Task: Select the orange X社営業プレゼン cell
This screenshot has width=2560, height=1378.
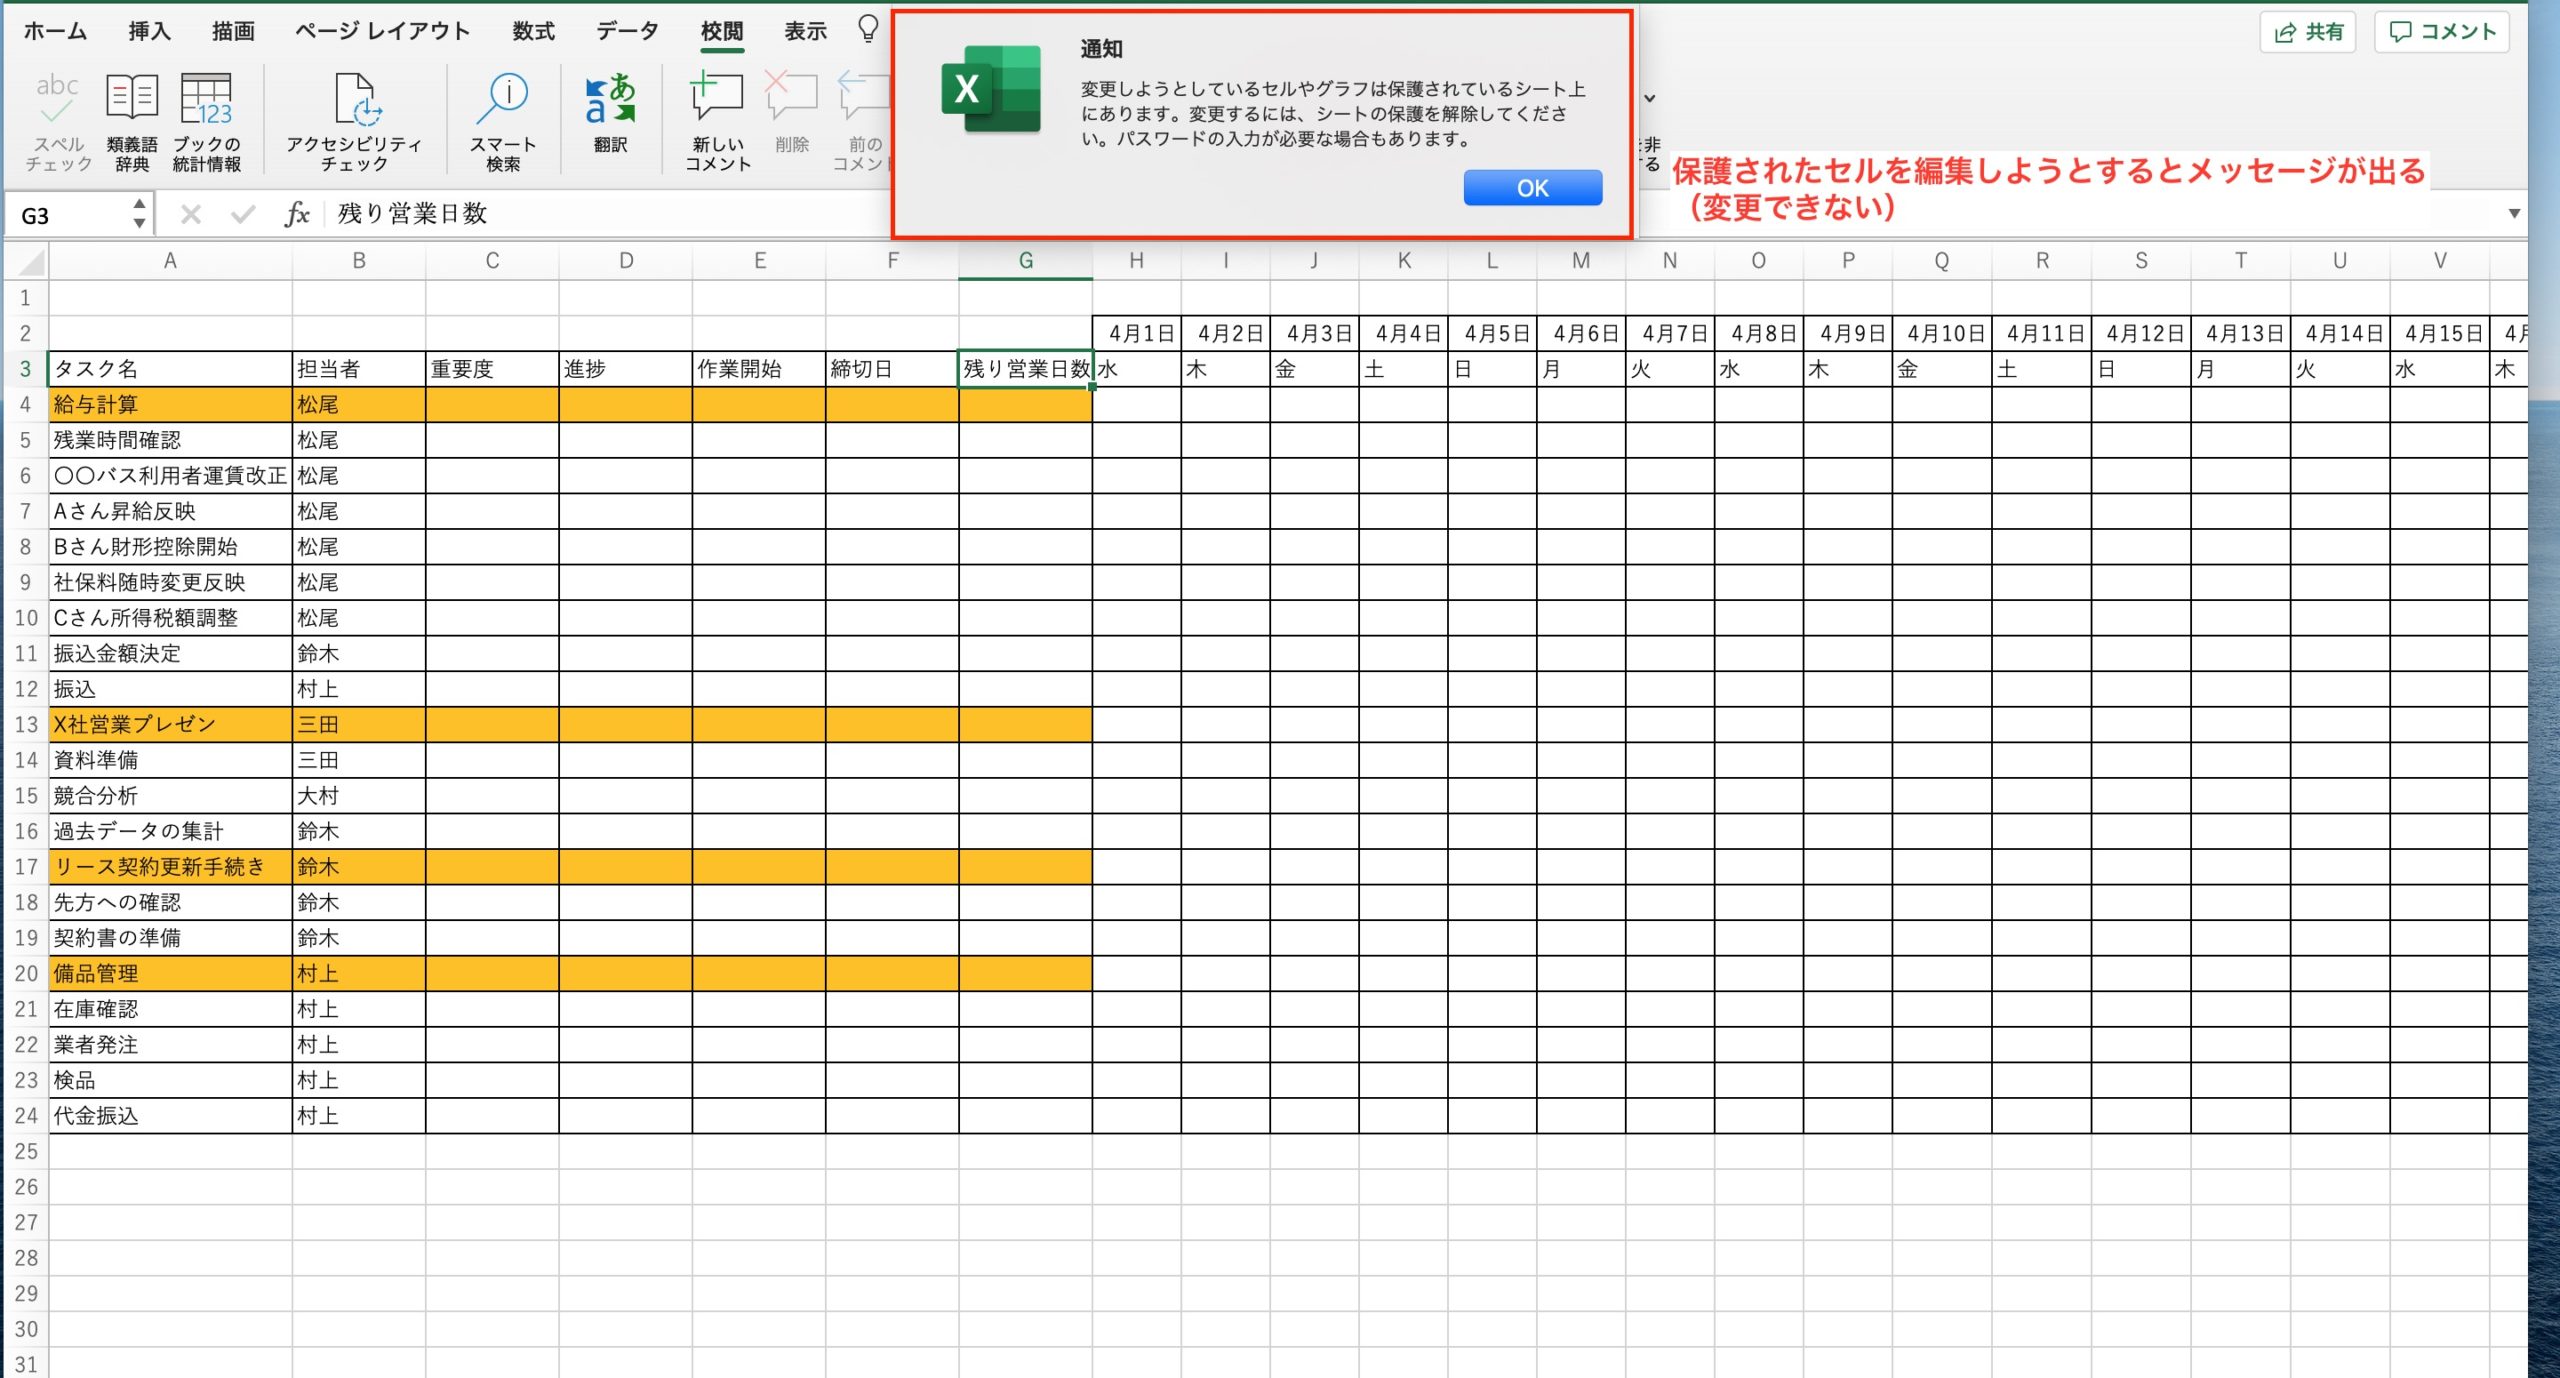Action: 170,724
